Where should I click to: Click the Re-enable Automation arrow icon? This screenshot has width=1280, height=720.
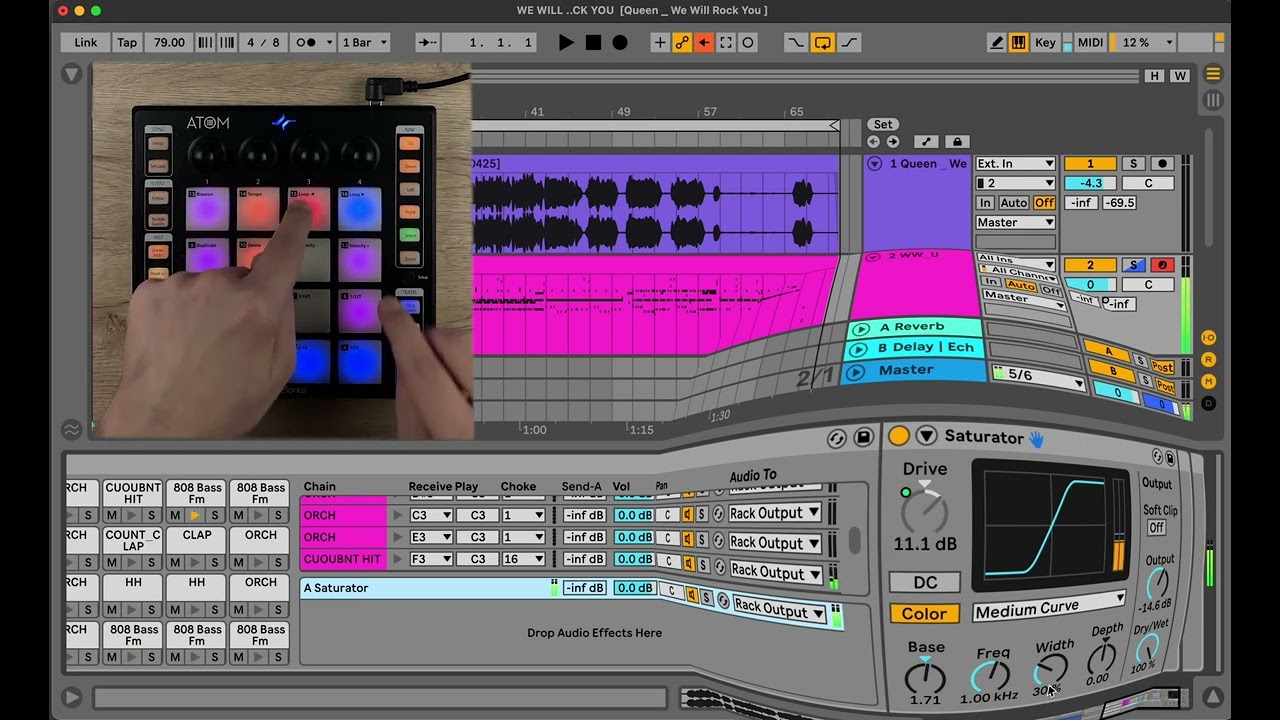704,42
